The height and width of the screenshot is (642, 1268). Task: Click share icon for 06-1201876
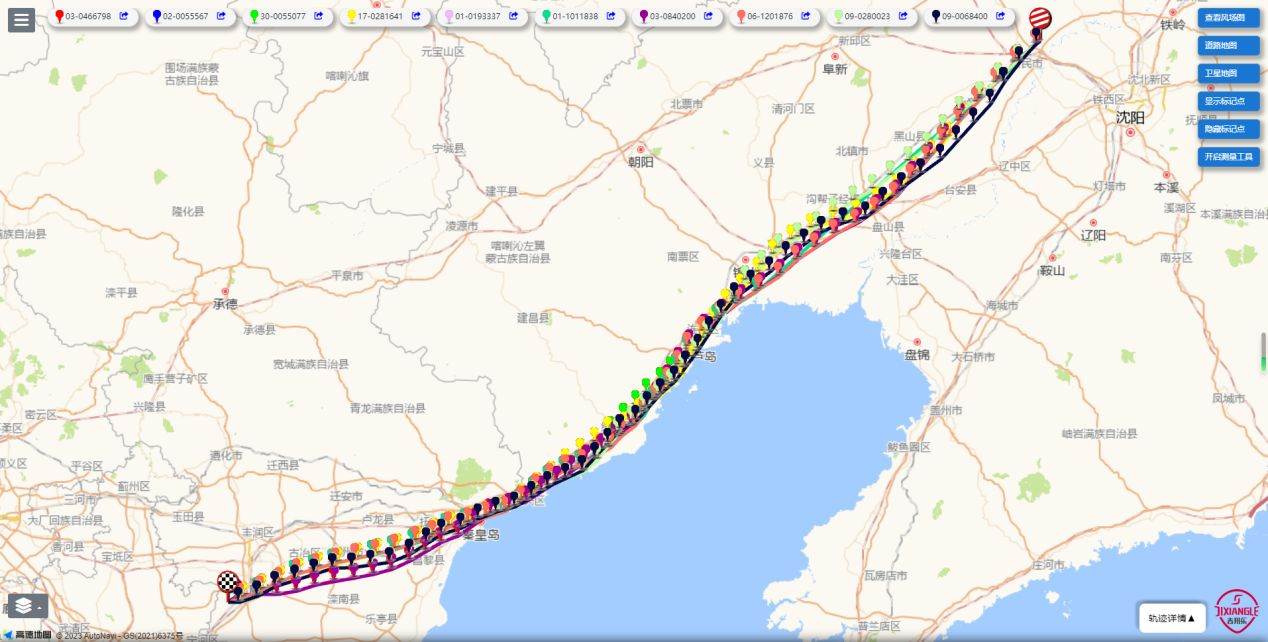[x=806, y=16]
